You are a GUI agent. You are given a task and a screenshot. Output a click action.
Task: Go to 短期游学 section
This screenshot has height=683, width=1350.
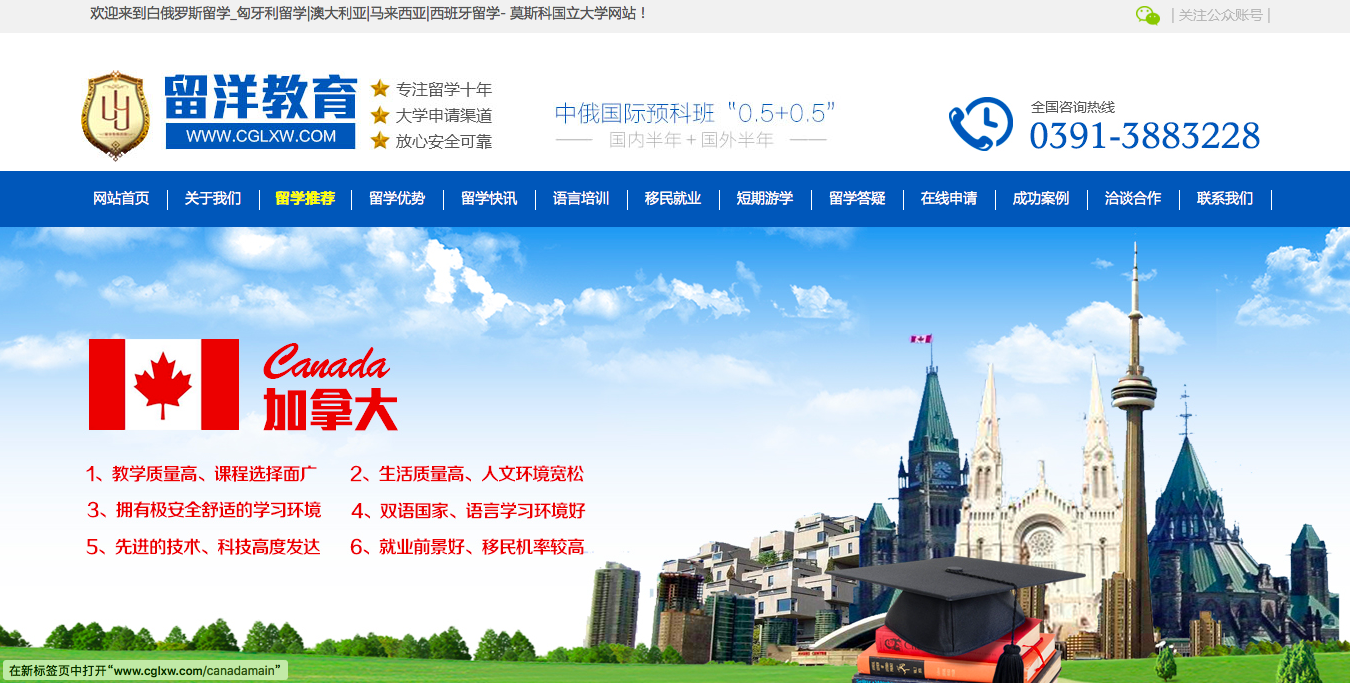[x=765, y=198]
